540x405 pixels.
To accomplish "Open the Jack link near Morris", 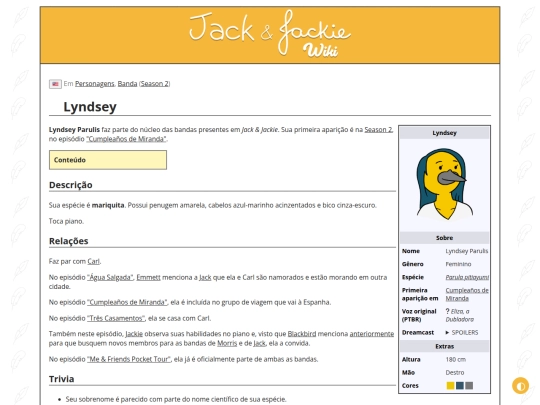I will (259, 343).
